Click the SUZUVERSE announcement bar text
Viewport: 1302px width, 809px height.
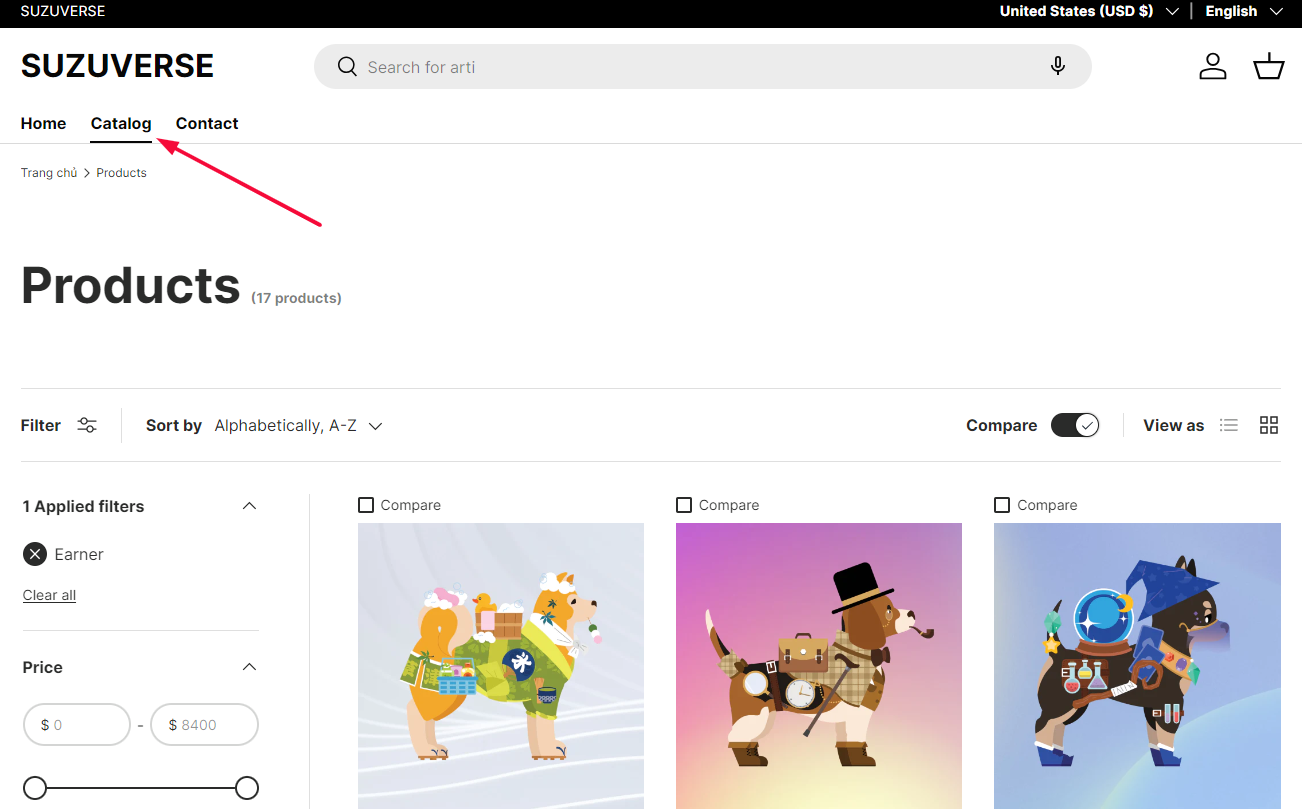[x=63, y=11]
